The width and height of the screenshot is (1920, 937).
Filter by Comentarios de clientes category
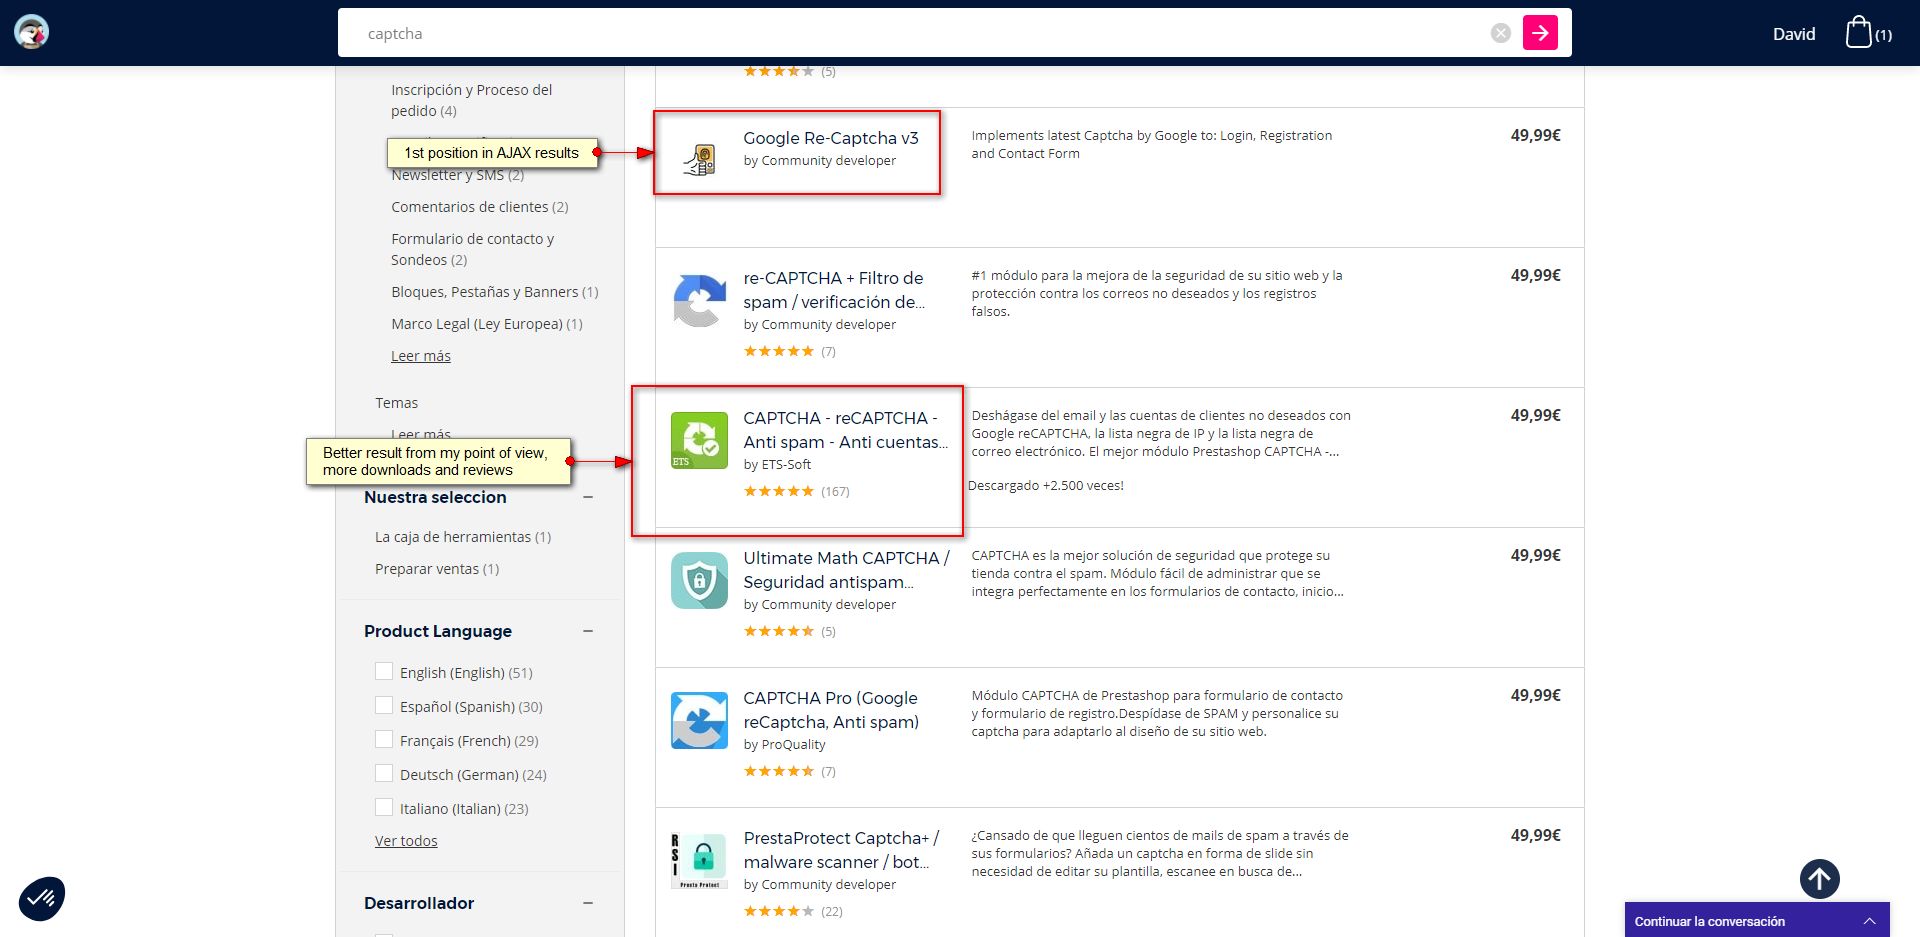pyautogui.click(x=480, y=207)
